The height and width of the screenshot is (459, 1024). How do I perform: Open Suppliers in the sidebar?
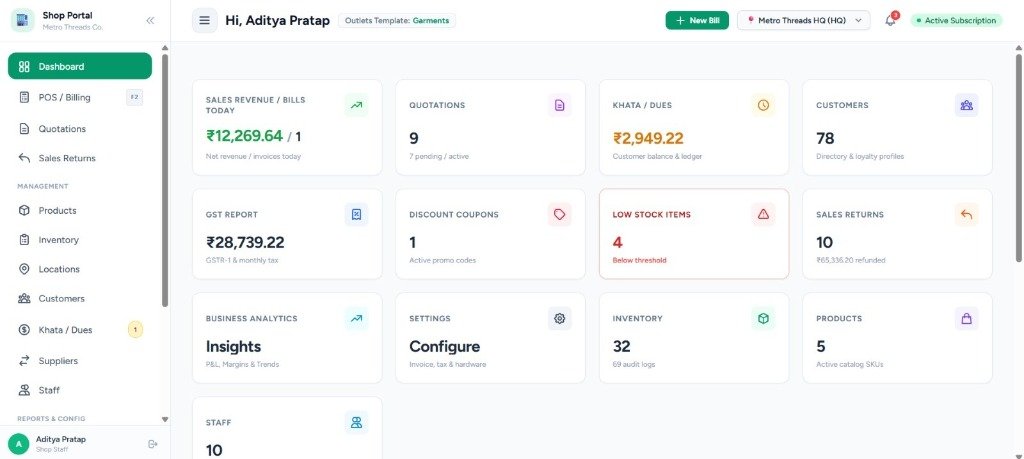tap(80, 360)
